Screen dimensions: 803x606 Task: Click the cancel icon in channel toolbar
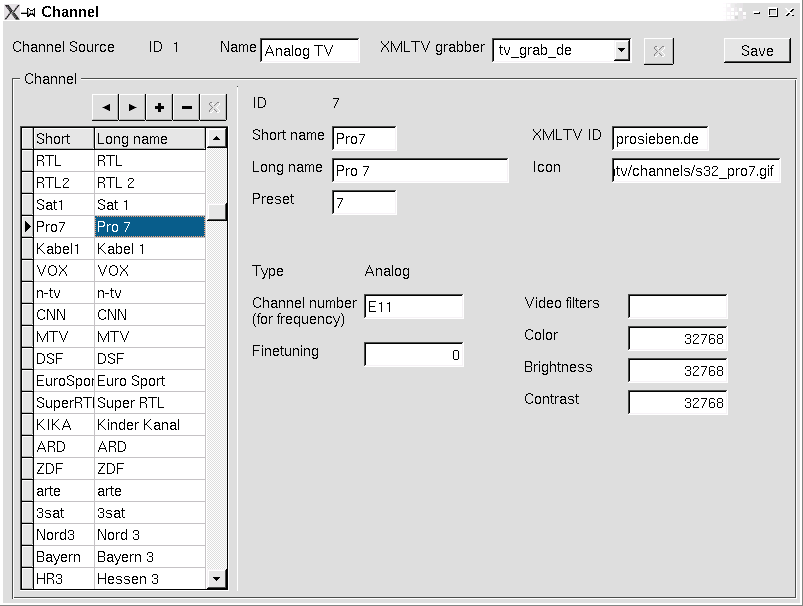coord(213,107)
